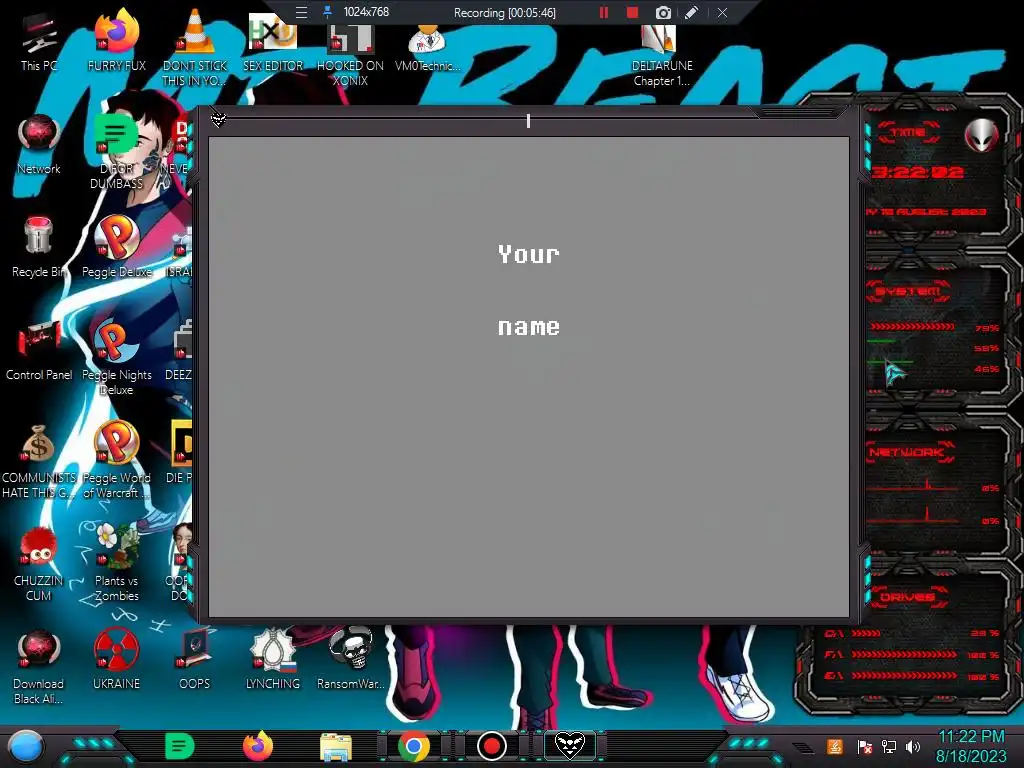This screenshot has width=1024, height=768.
Task: Click the TIME header on the gadget
Action: (908, 132)
